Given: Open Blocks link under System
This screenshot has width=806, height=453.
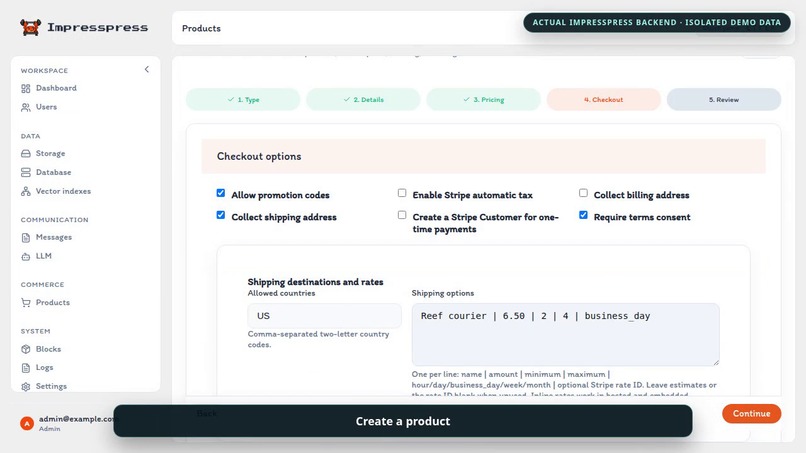Looking at the screenshot, I should pyautogui.click(x=48, y=349).
